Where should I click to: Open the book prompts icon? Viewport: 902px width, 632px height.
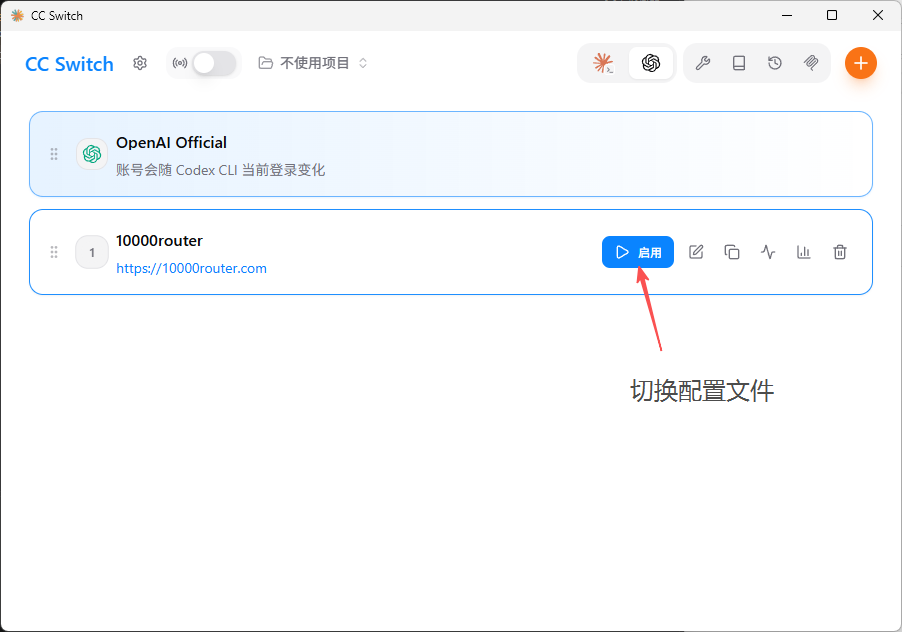coord(739,63)
